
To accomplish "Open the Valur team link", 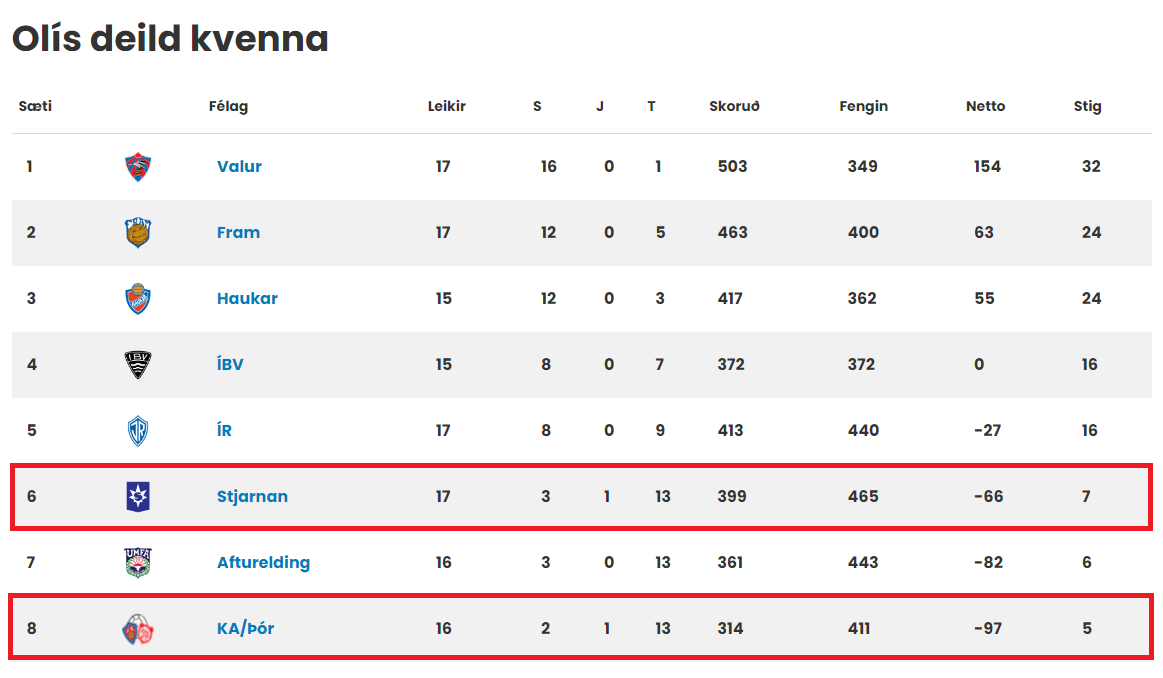I will (240, 166).
